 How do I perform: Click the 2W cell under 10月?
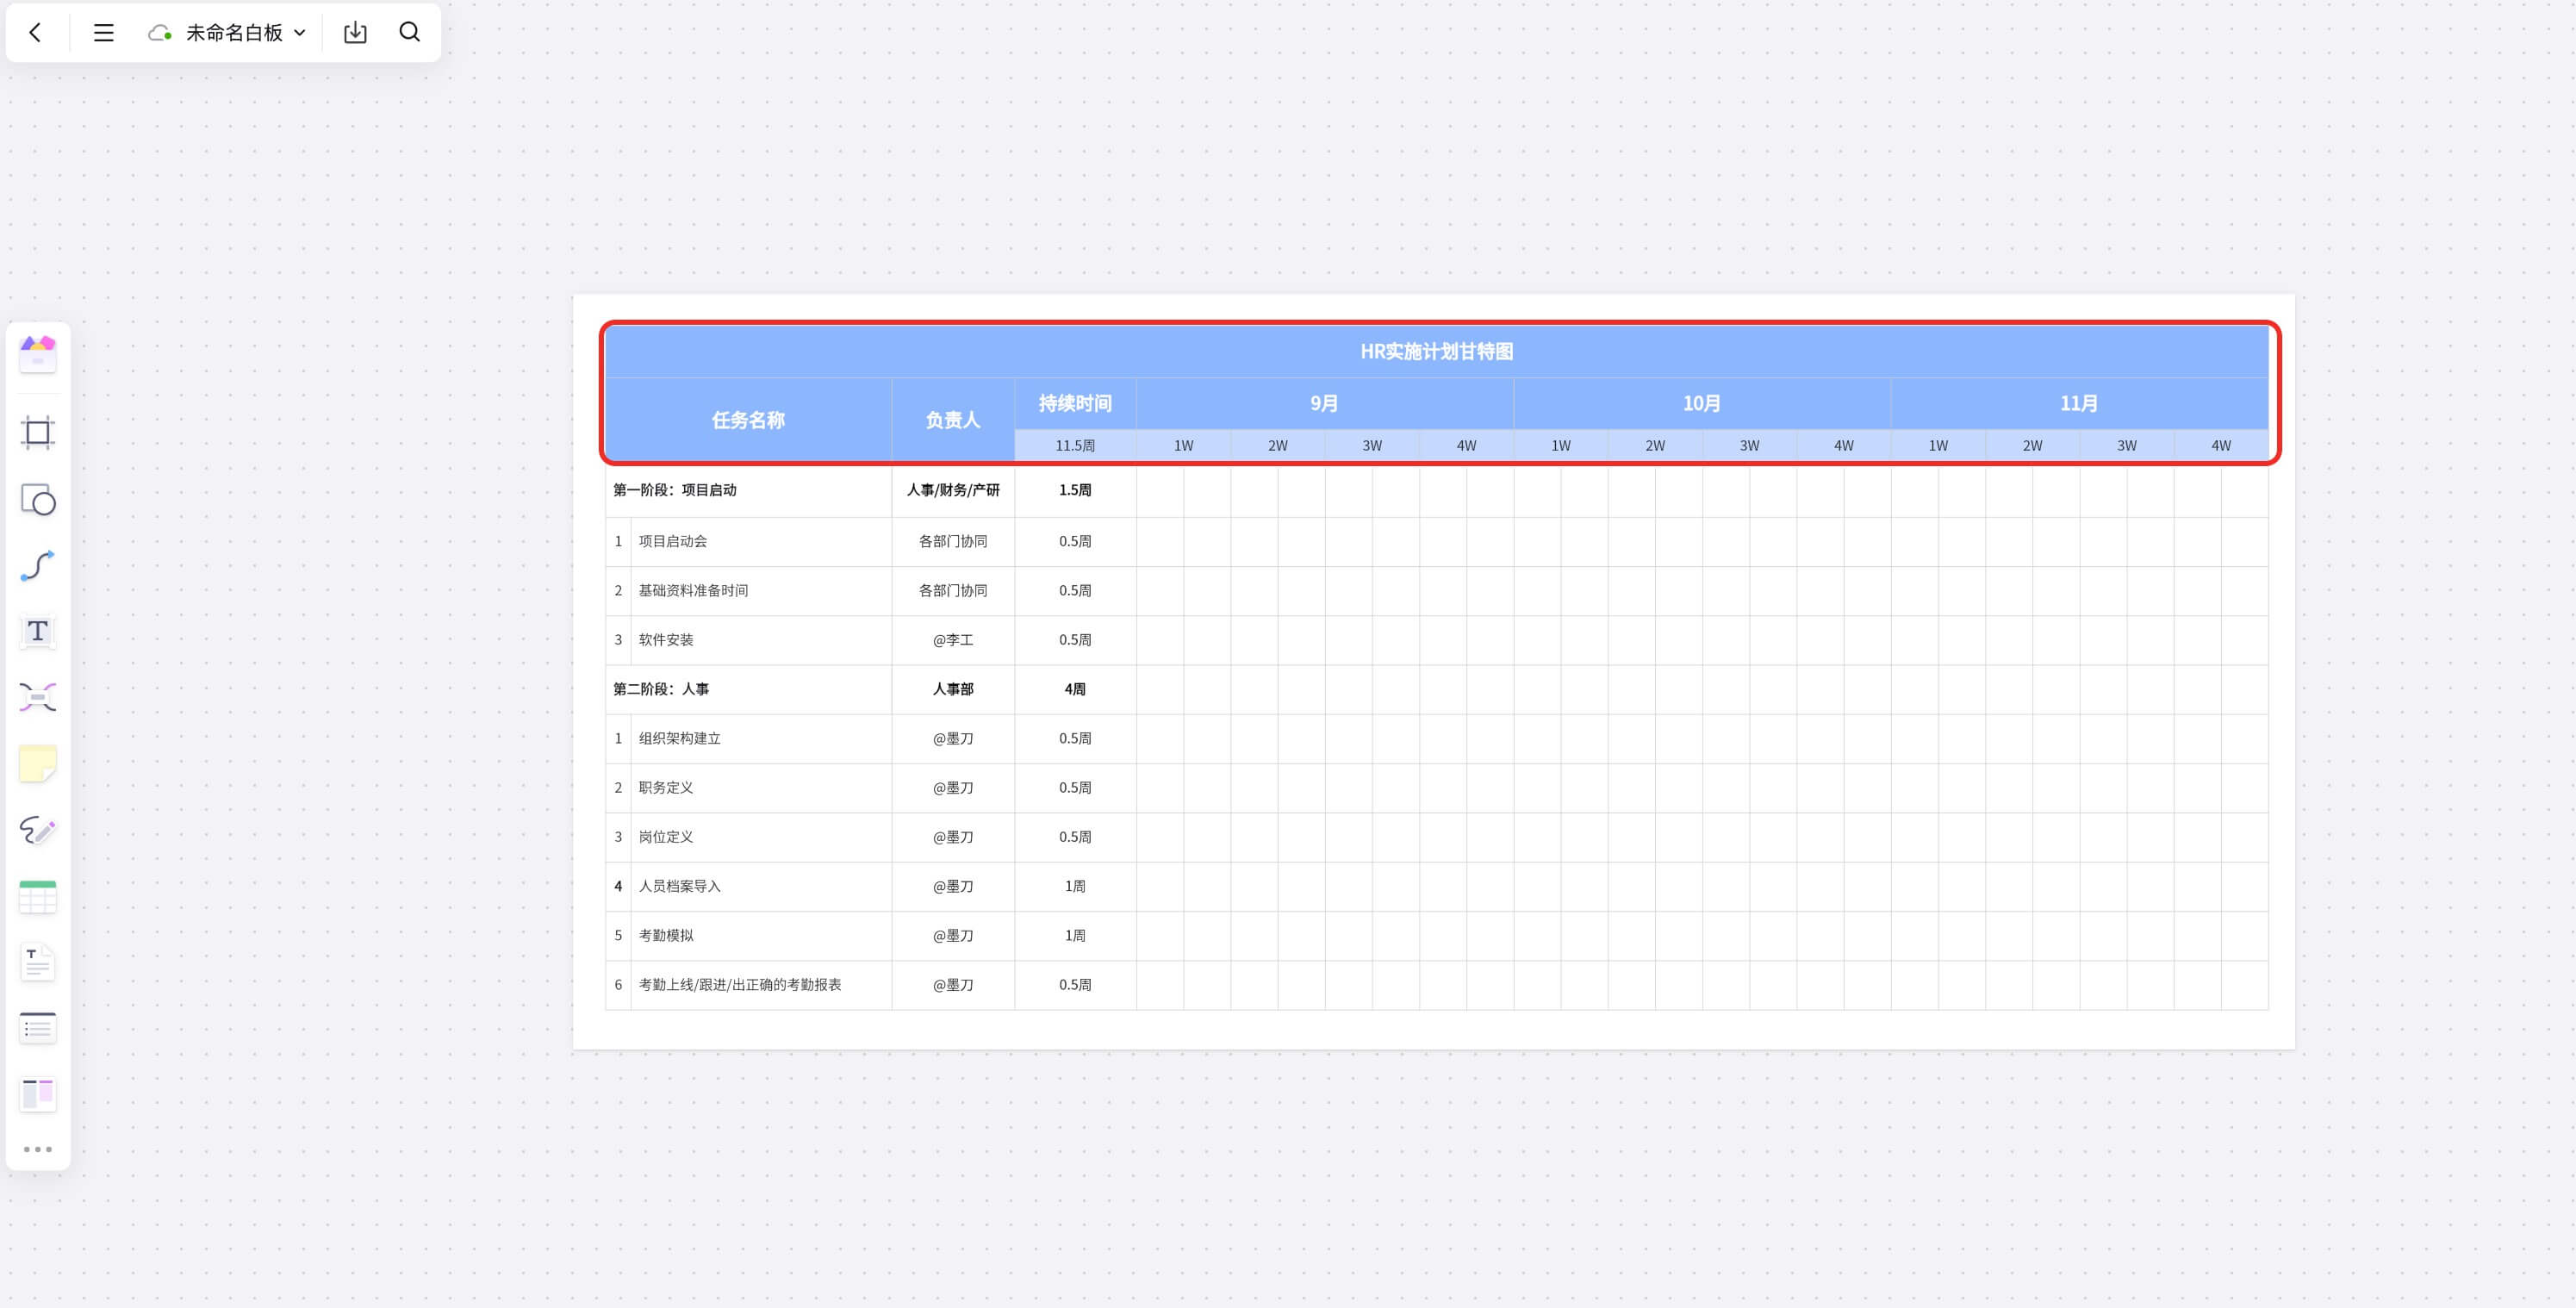[x=1655, y=446]
